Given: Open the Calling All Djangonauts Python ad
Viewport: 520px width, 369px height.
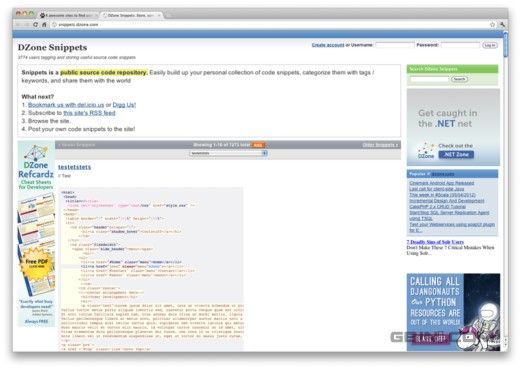Looking at the screenshot, I should click(x=453, y=312).
